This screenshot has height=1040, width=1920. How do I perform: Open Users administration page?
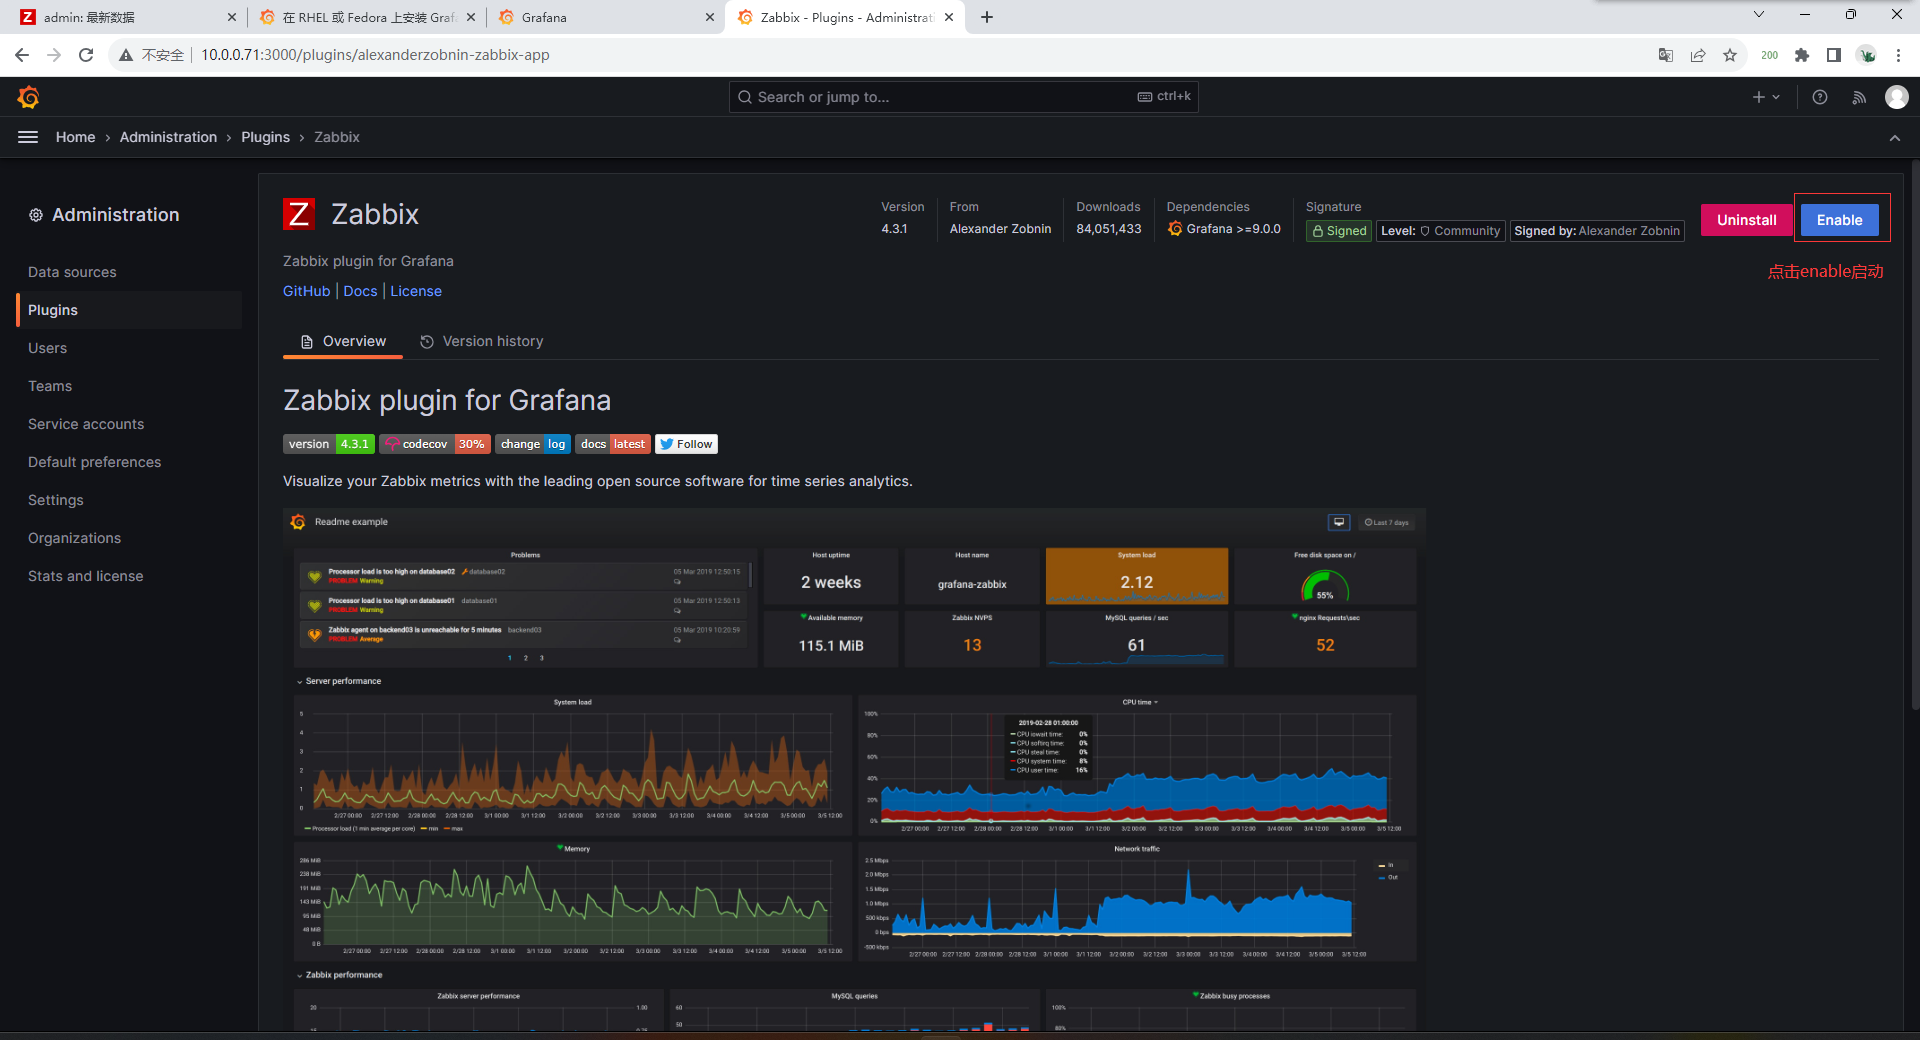pyautogui.click(x=47, y=348)
